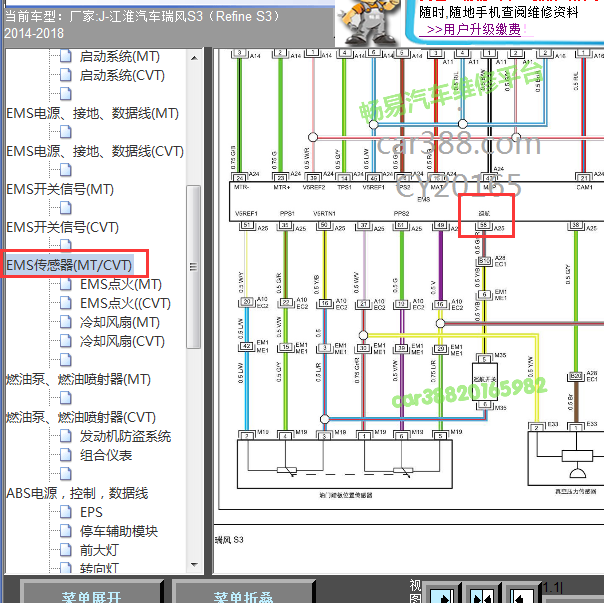Open EMS电源、接地、数据线(MT) diagram entry
This screenshot has height=603, width=604.
[93, 113]
